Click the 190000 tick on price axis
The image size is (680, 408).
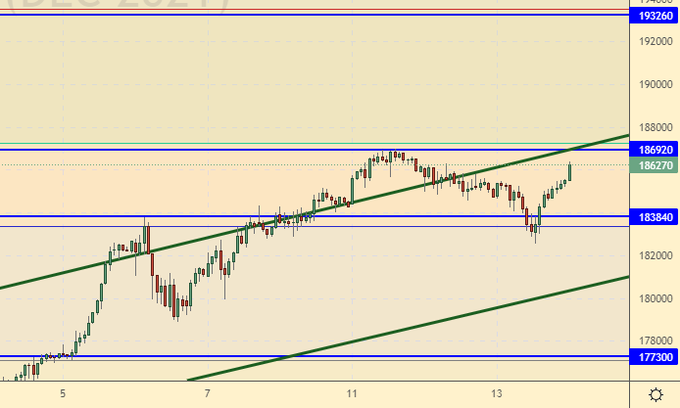[x=655, y=84]
